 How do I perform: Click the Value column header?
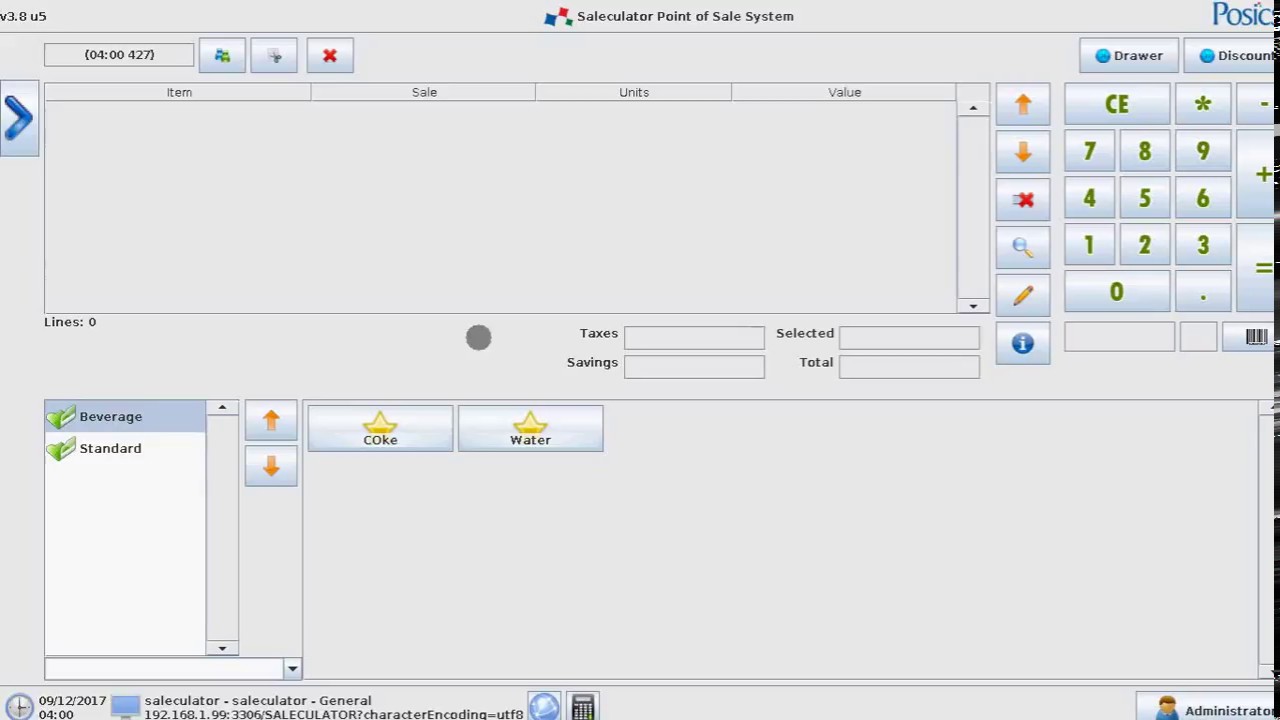844,92
